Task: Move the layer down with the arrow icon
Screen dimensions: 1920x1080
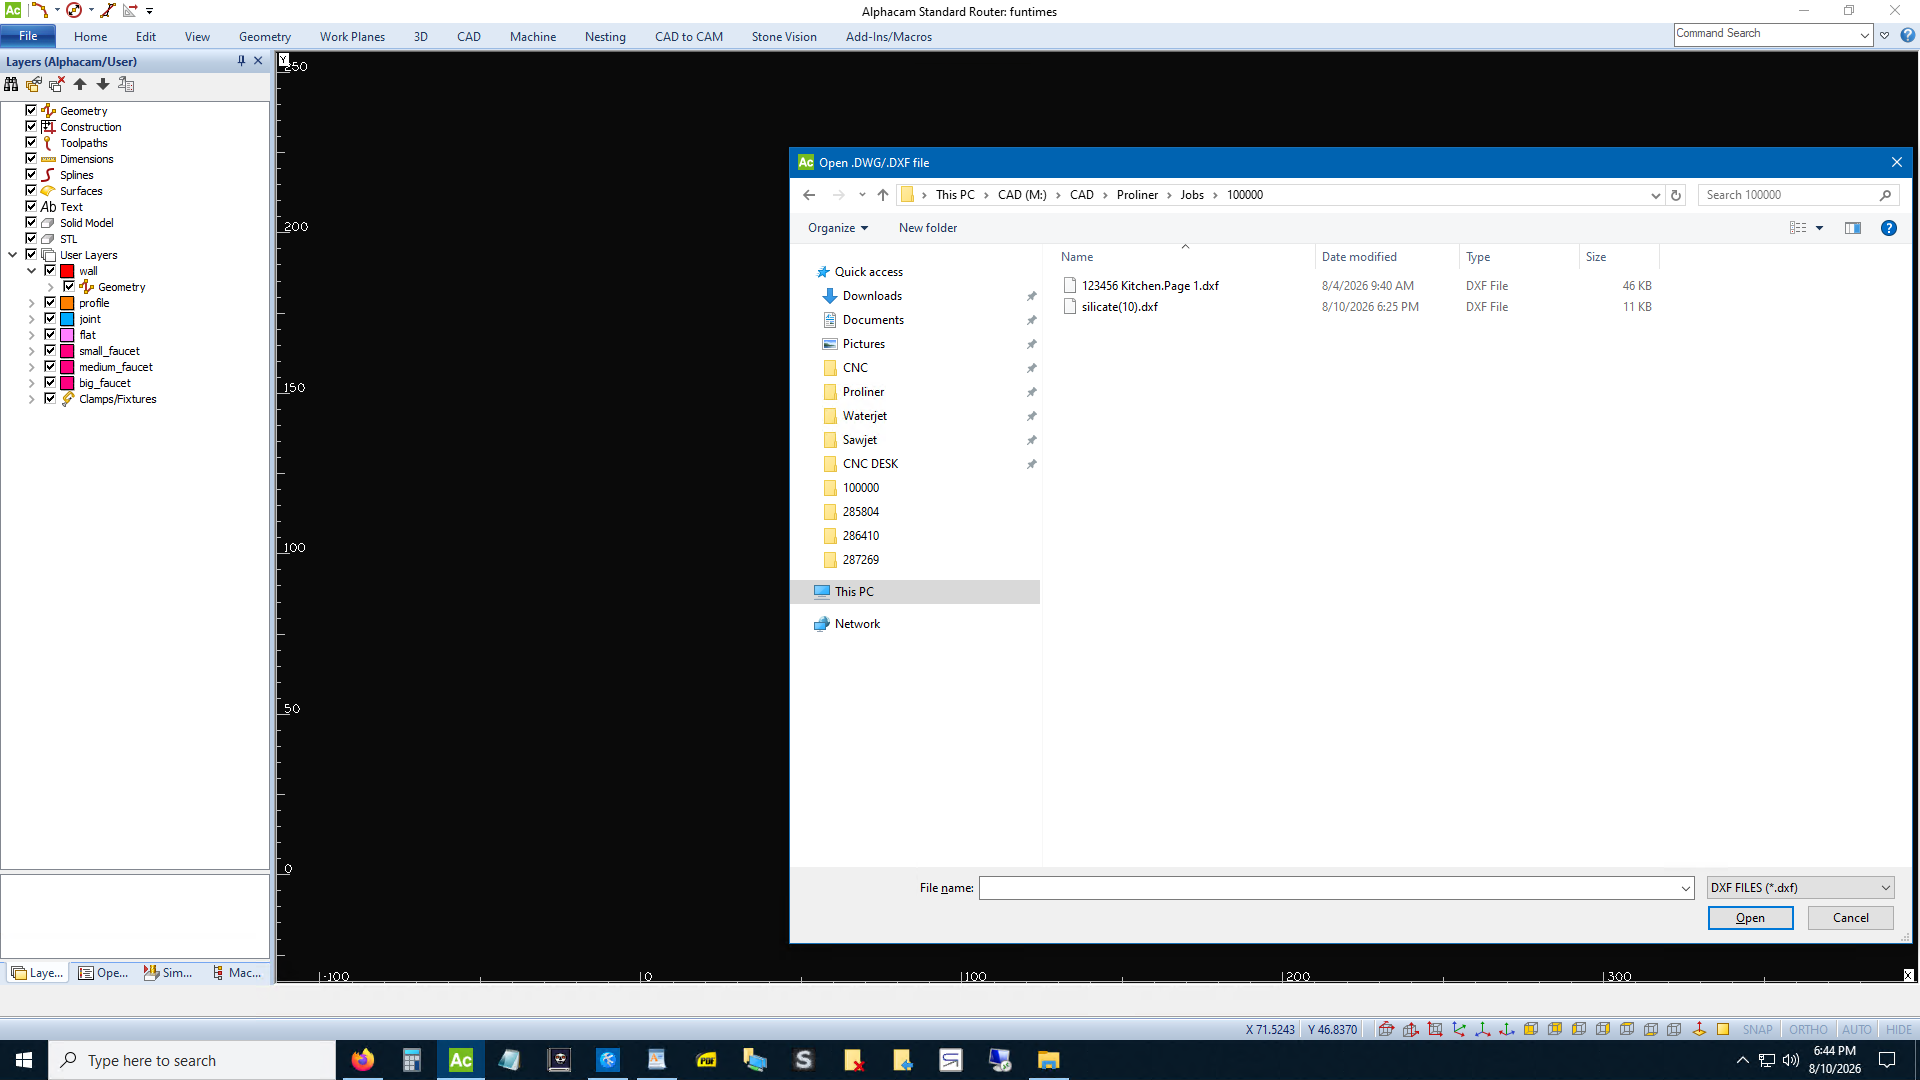Action: [103, 85]
